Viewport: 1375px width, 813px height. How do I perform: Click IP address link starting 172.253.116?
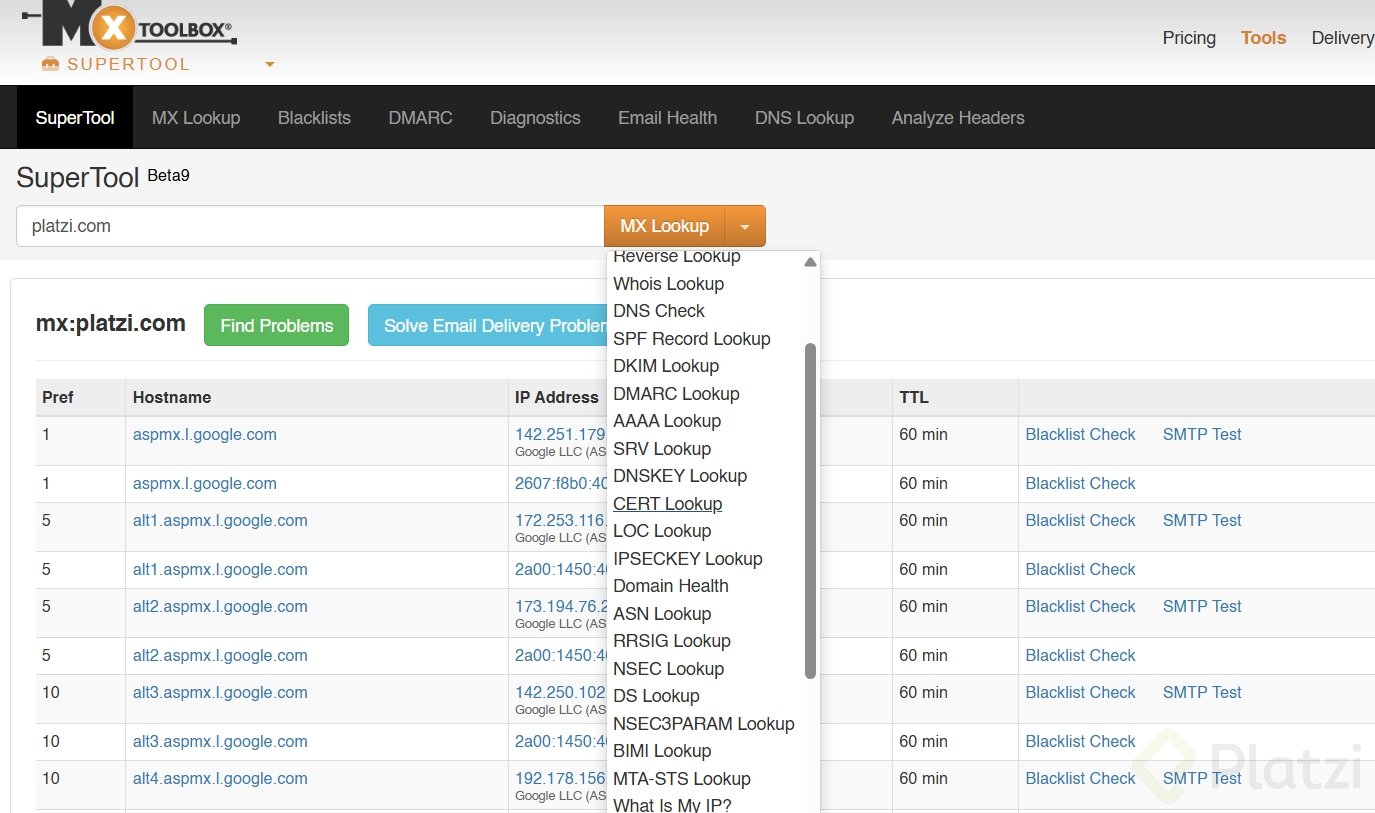coord(561,521)
